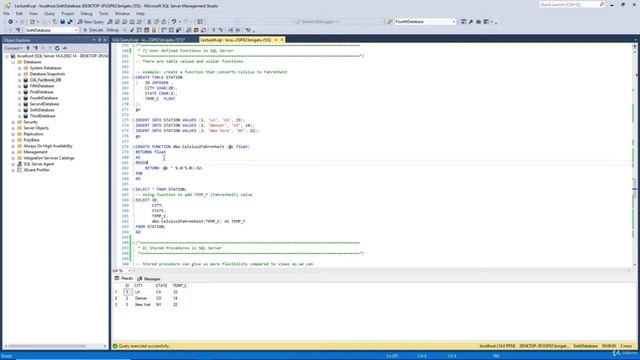The width and height of the screenshot is (640, 360).
Task: Click the TEMP_C column header in results
Action: pyautogui.click(x=180, y=286)
